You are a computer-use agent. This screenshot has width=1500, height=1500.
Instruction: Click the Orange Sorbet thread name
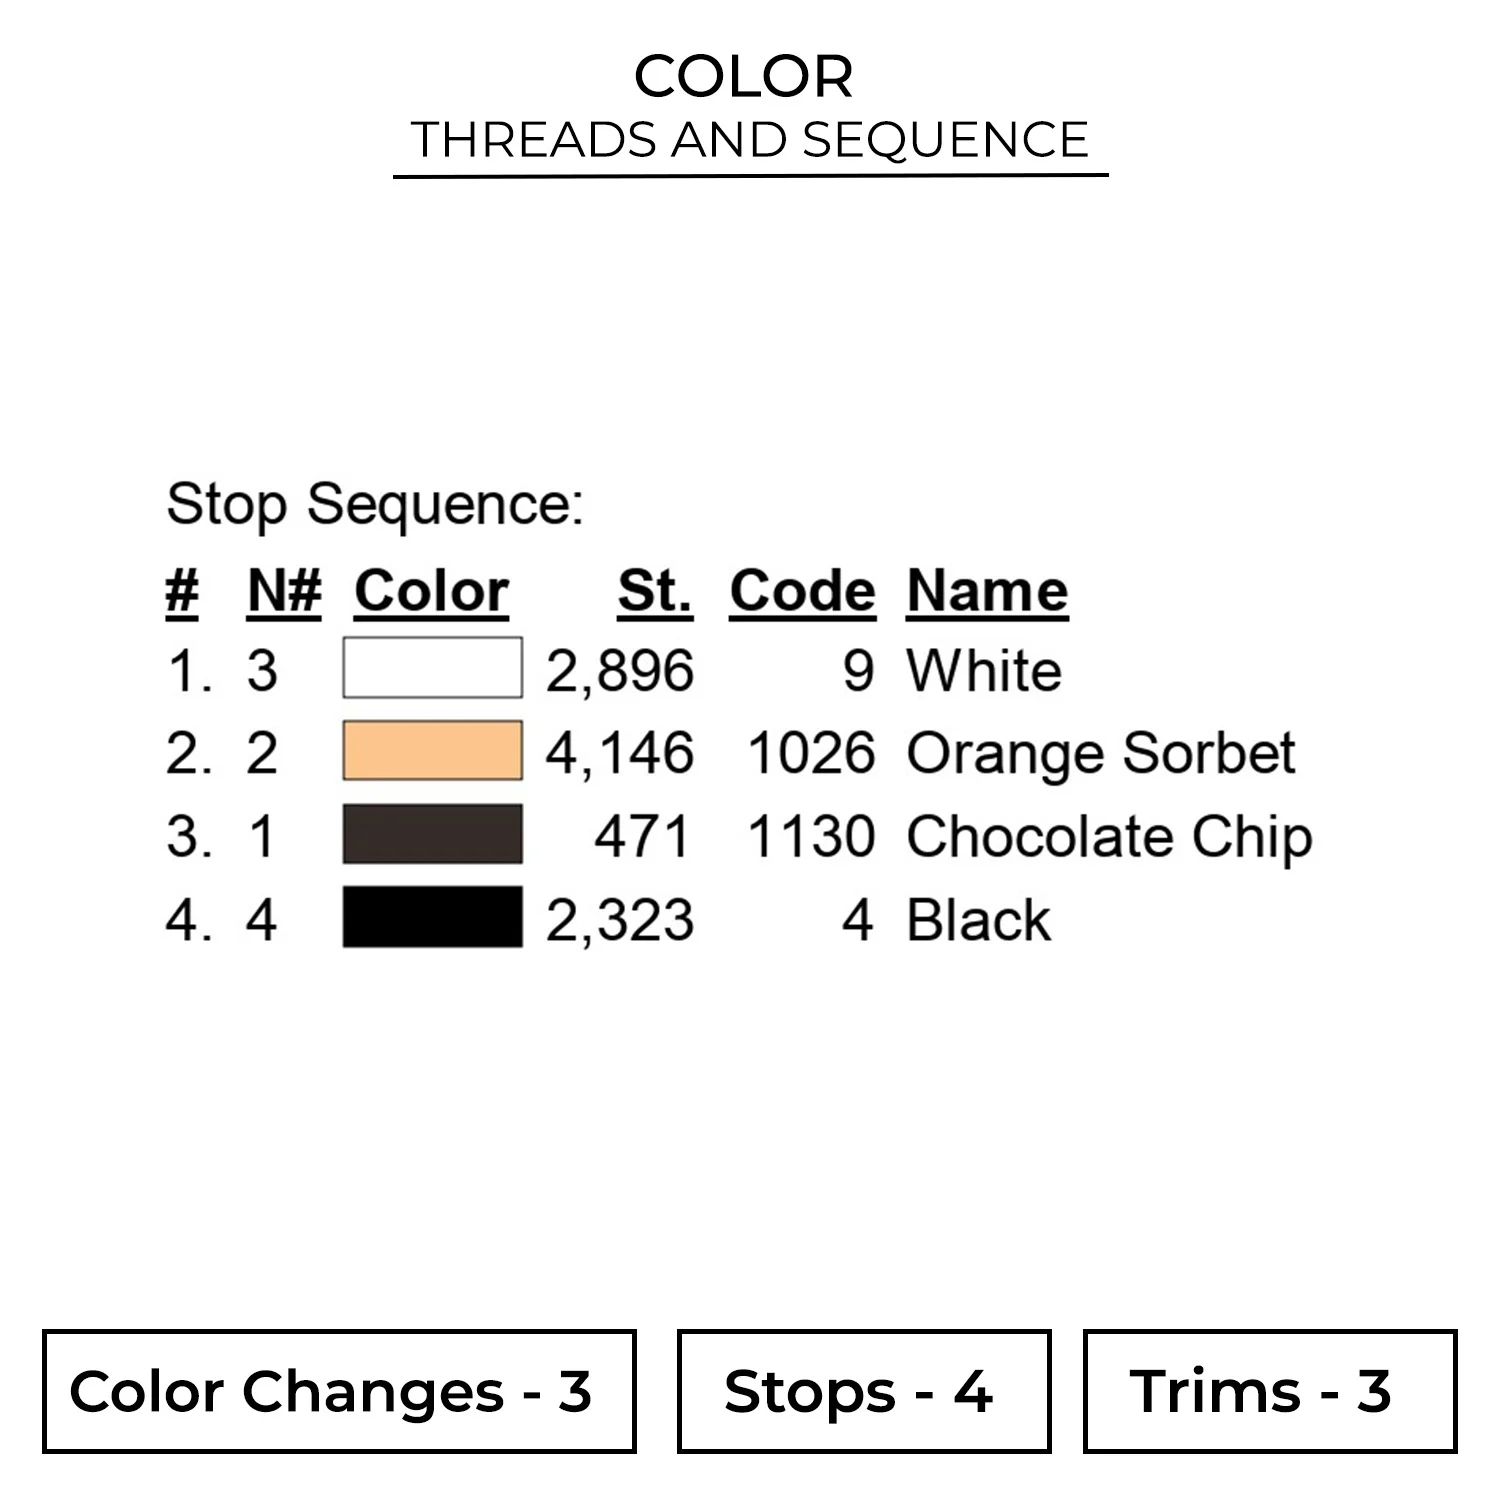click(x=1100, y=753)
